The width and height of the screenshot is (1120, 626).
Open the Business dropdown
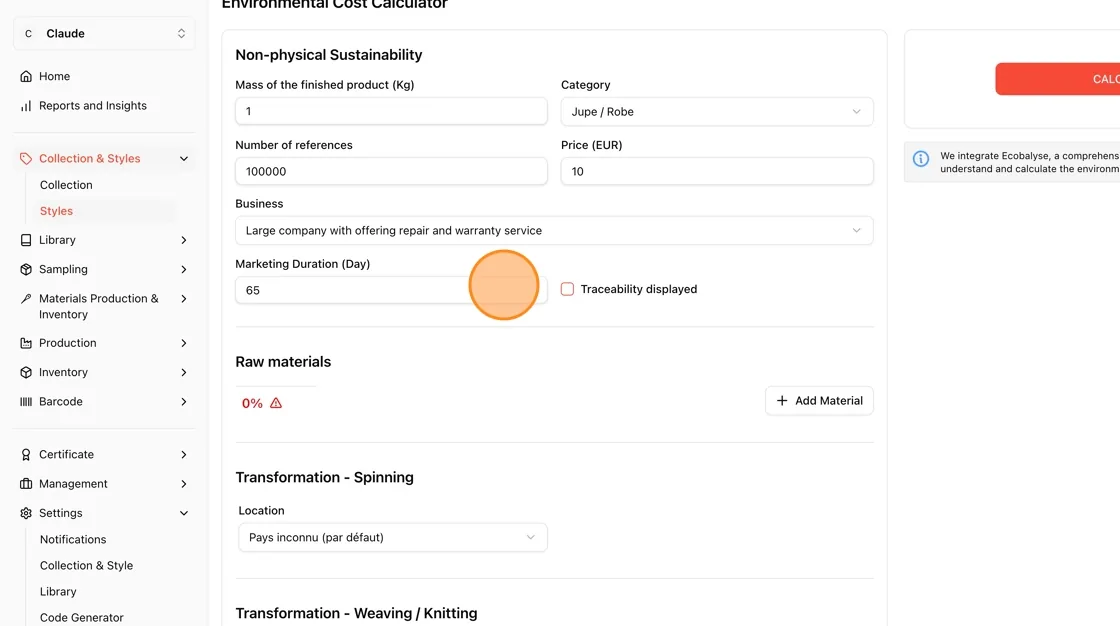554,230
